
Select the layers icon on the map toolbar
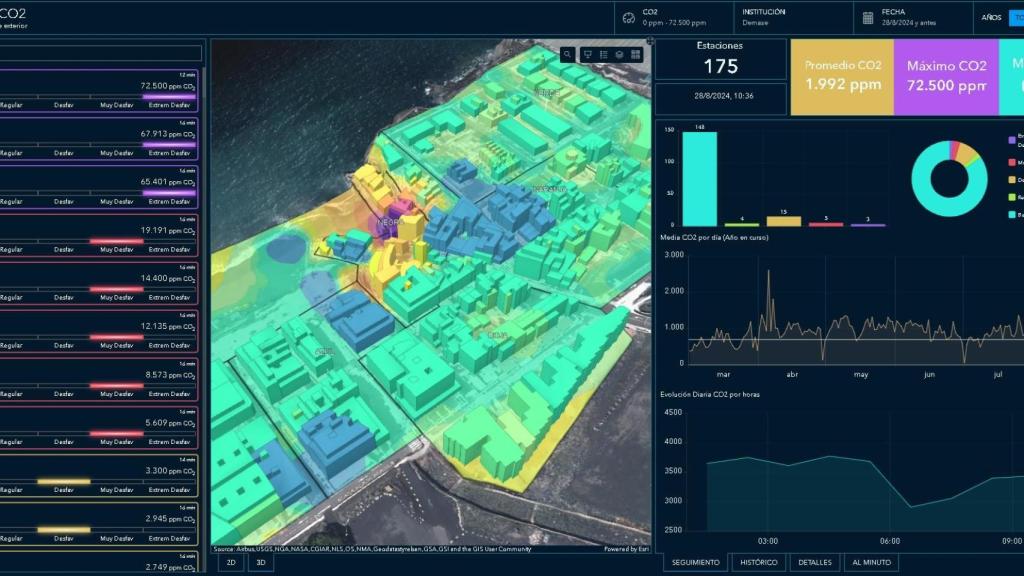click(x=619, y=53)
